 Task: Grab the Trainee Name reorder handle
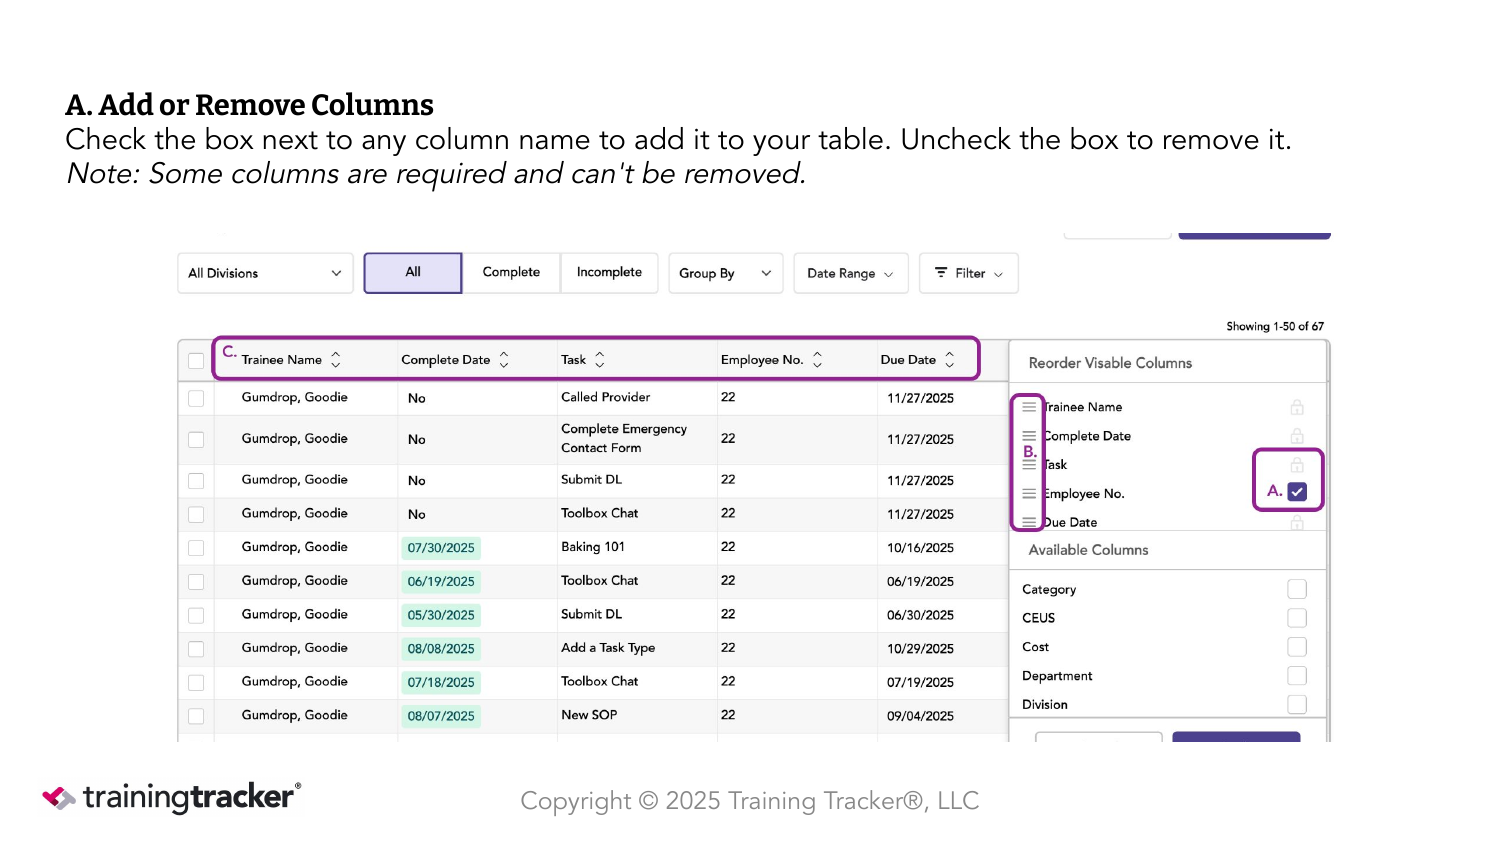[x=1029, y=407]
